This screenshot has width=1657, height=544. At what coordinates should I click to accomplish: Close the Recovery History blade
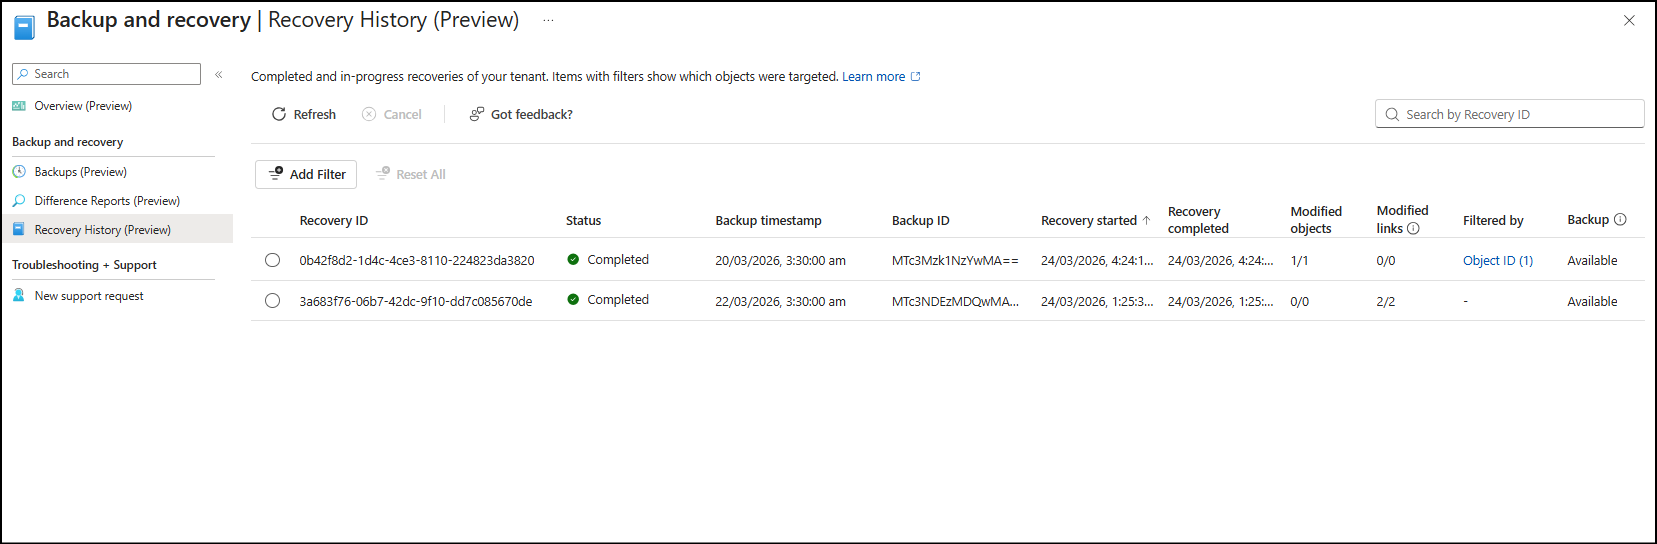(x=1629, y=20)
